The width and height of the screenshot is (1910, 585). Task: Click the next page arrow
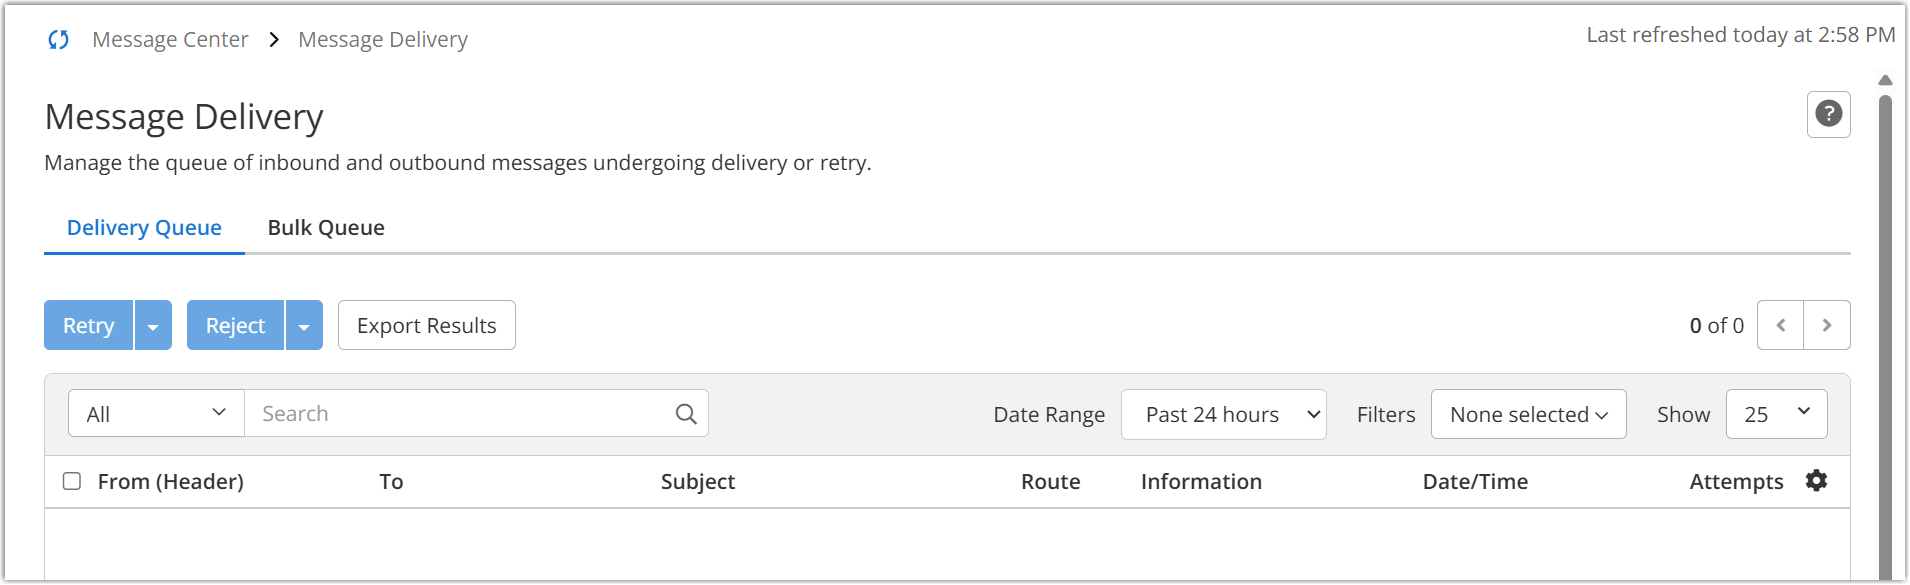pos(1827,325)
